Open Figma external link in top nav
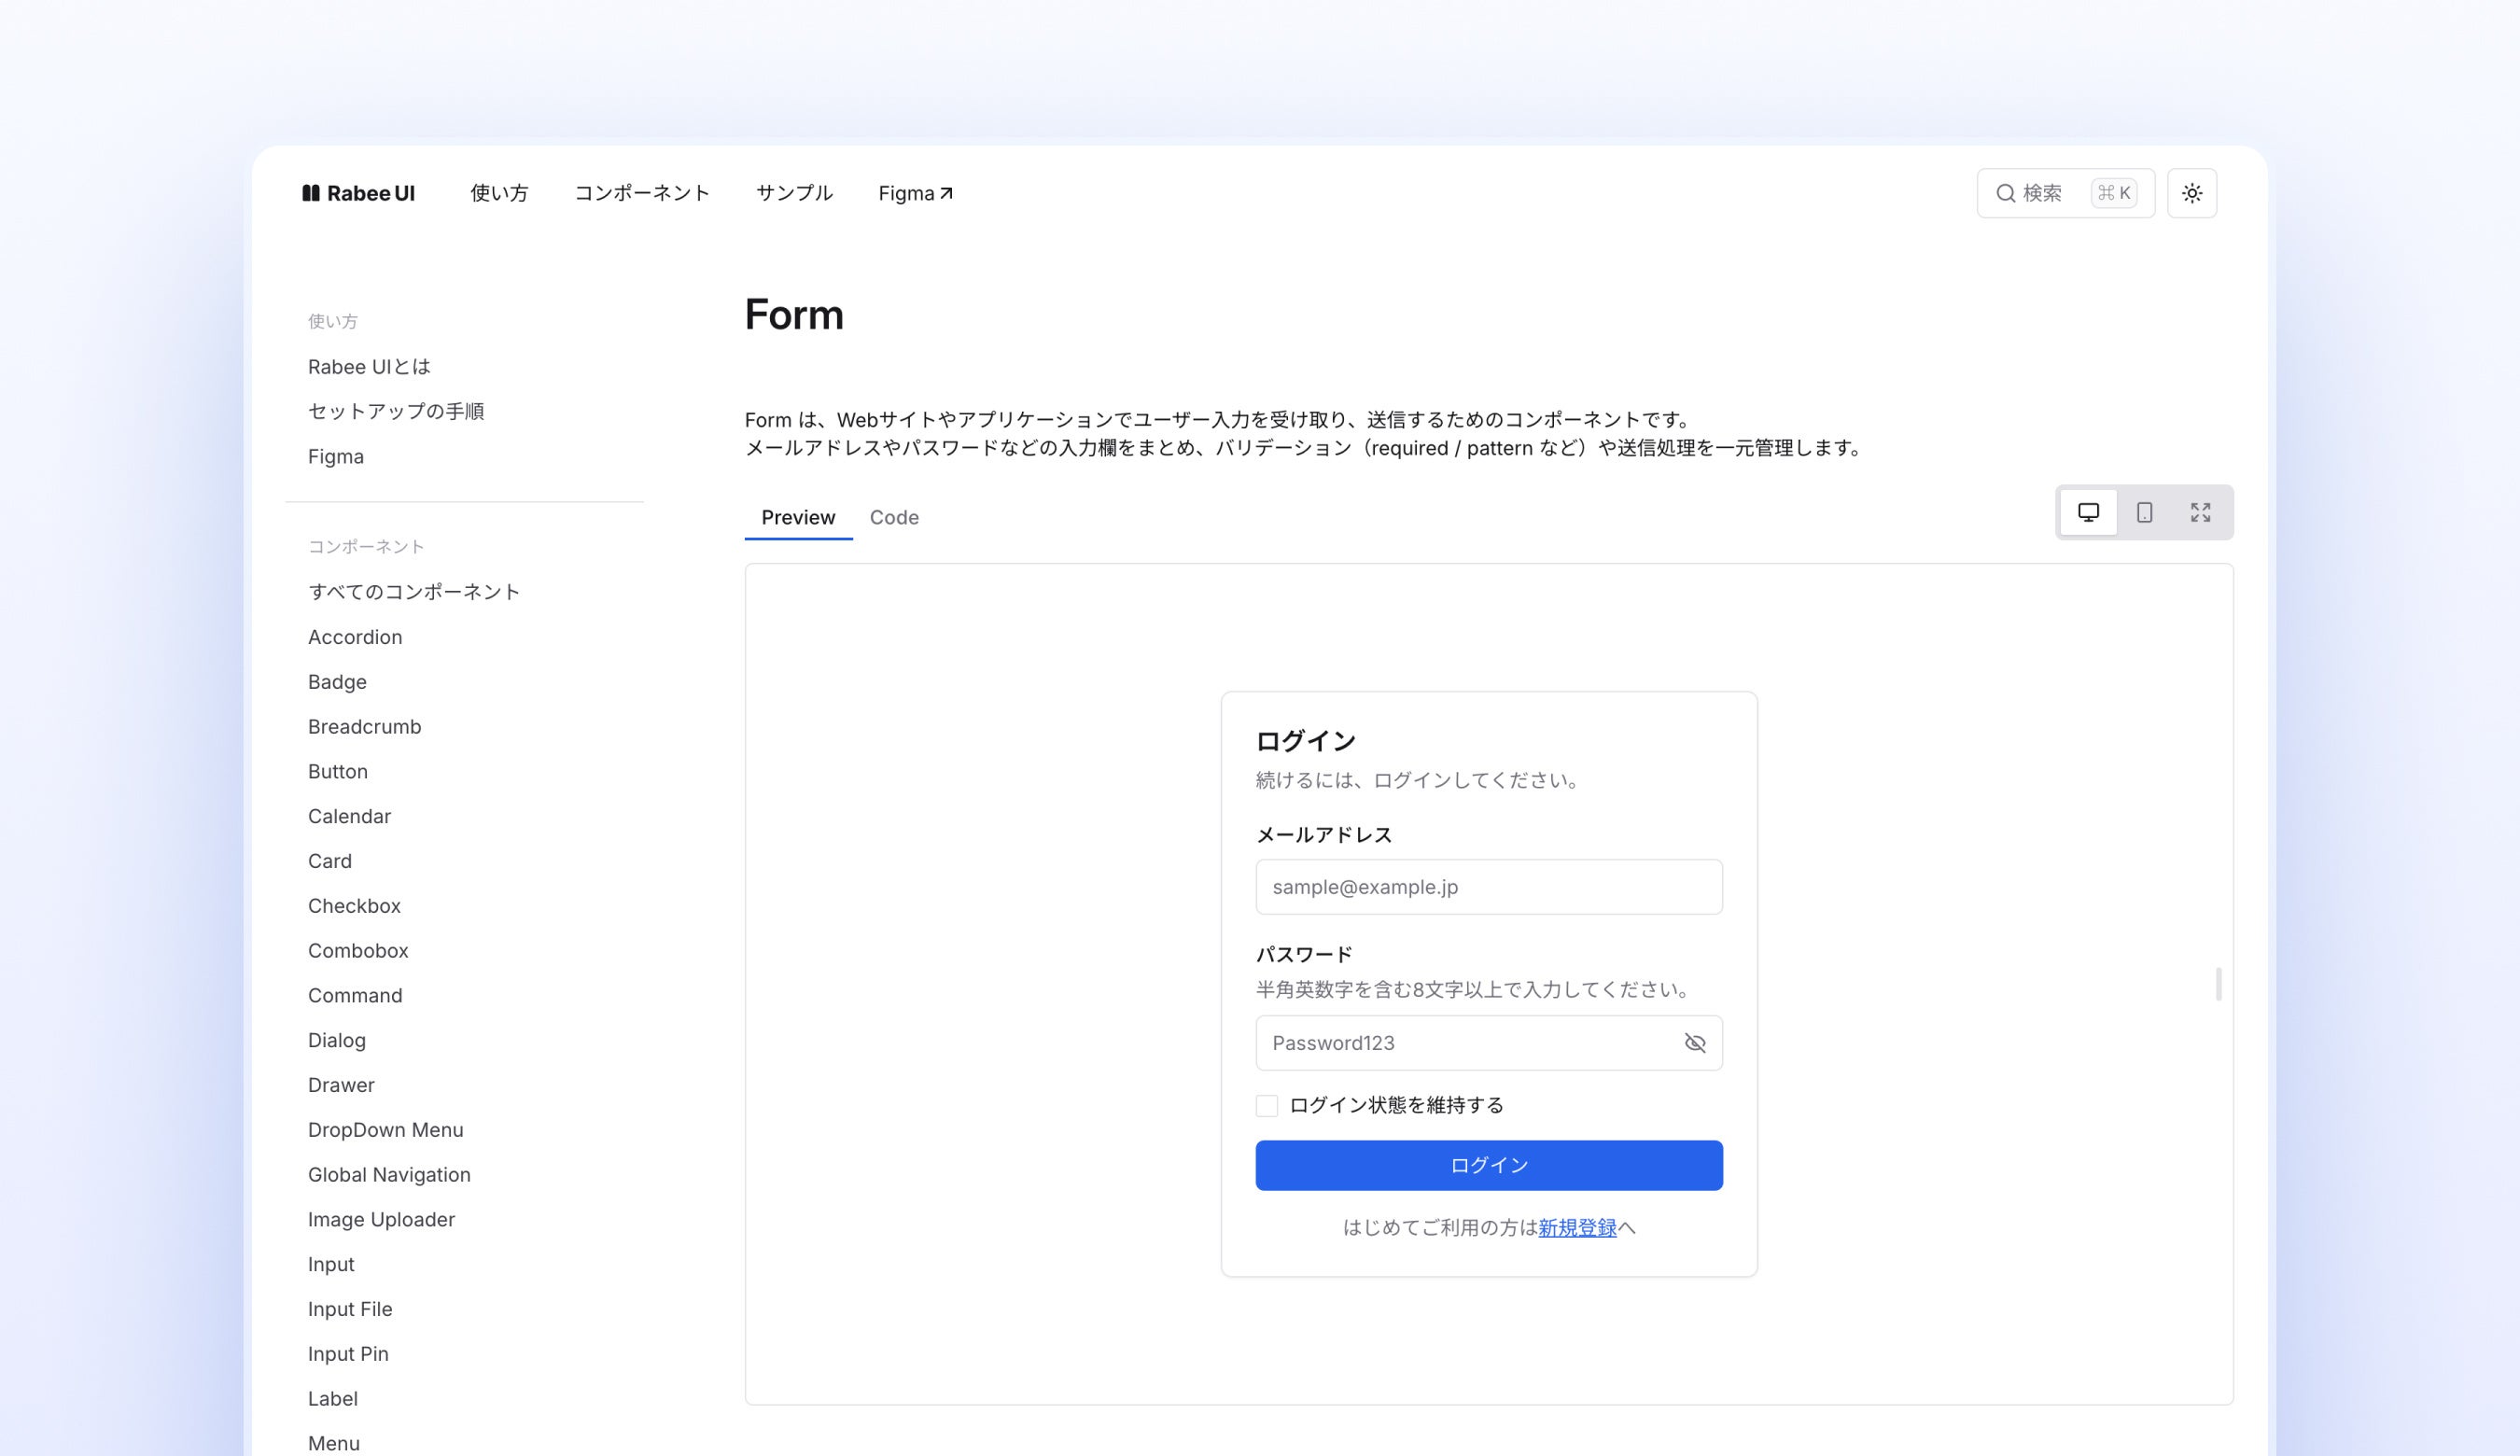 click(915, 193)
